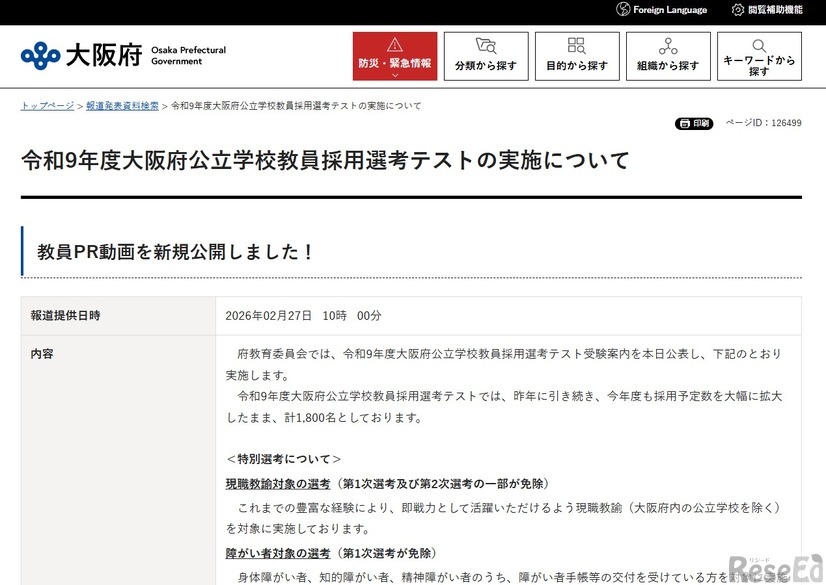Click the 目的から探す grid icon
Image resolution: width=826 pixels, height=585 pixels.
tap(576, 46)
